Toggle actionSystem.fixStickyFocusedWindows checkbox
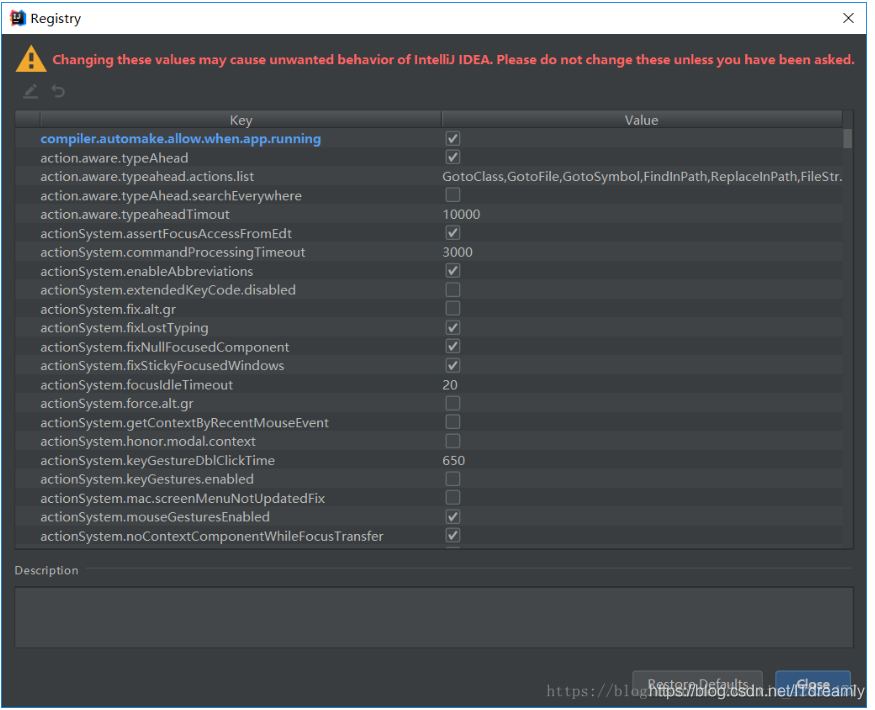 453,366
